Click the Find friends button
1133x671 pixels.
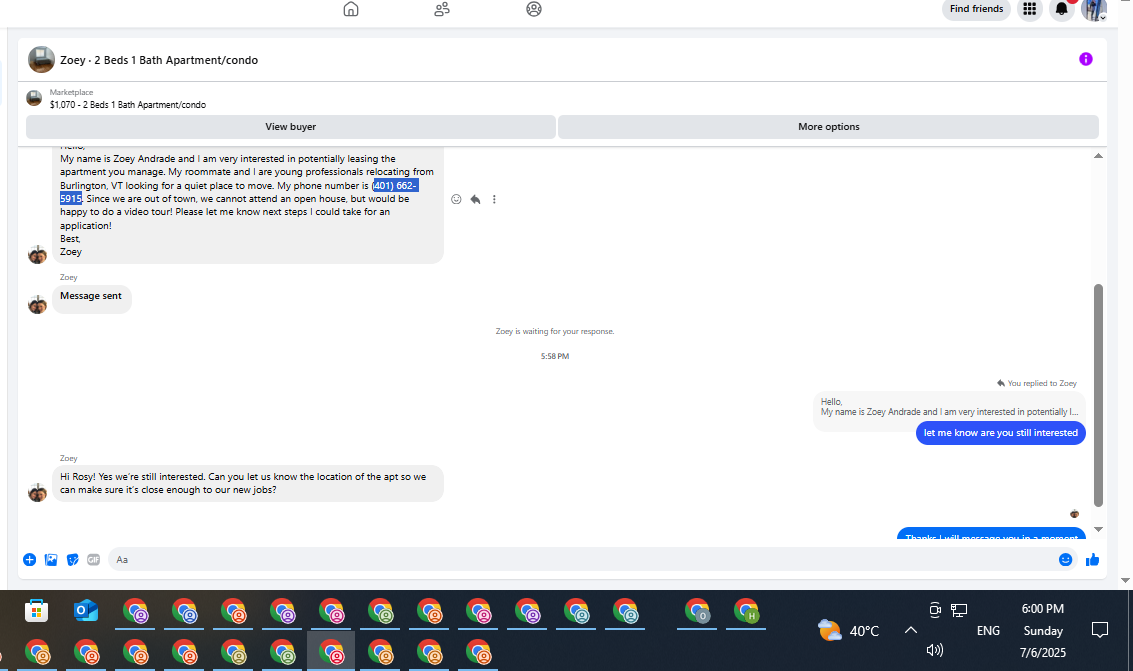[976, 9]
